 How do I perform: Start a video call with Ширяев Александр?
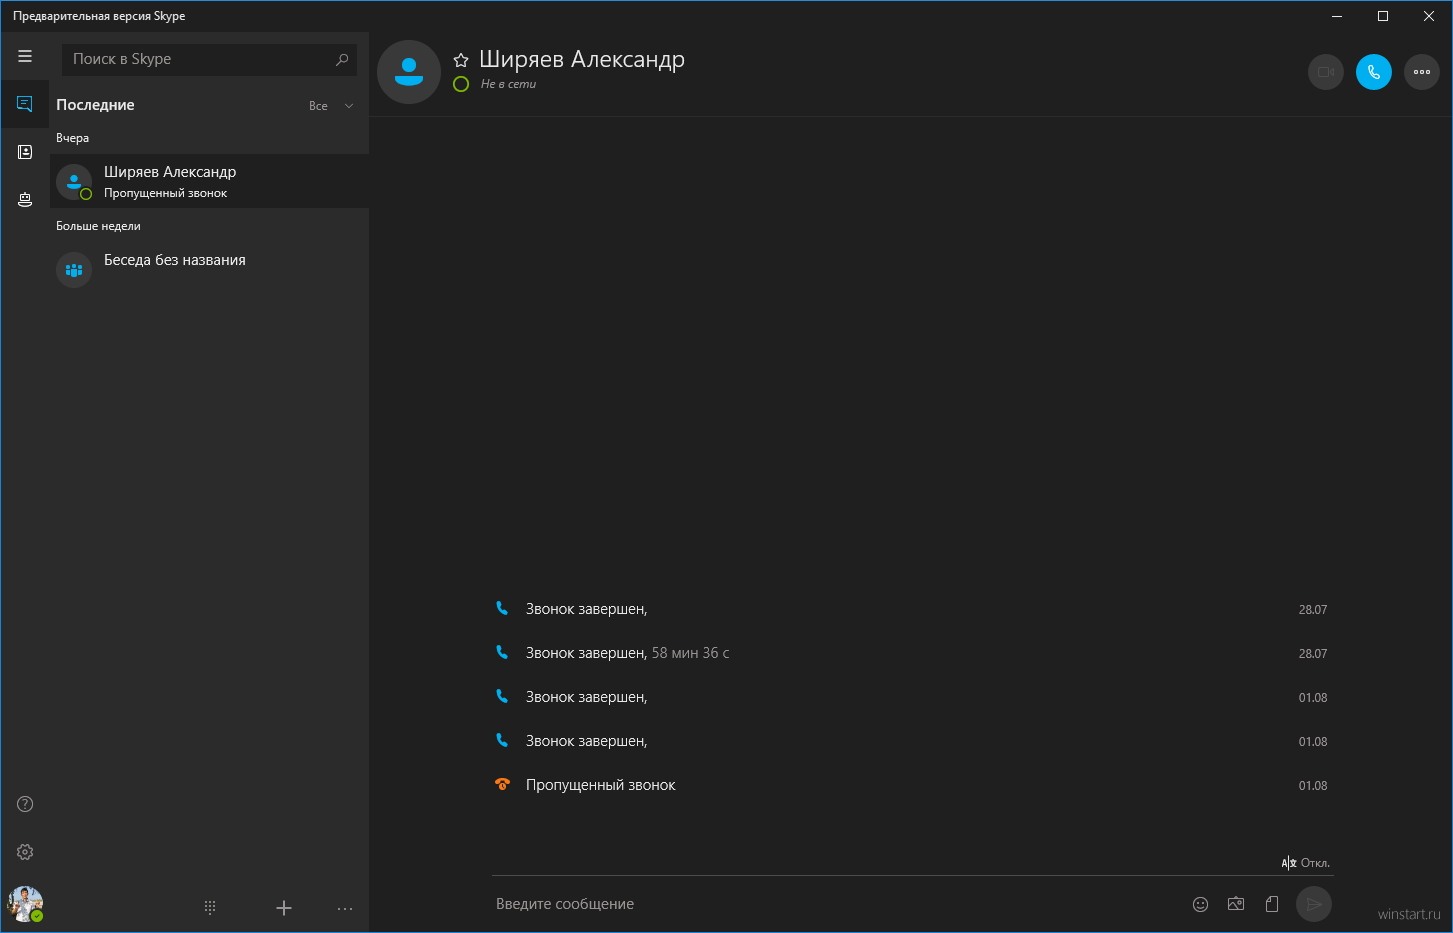tap(1326, 72)
